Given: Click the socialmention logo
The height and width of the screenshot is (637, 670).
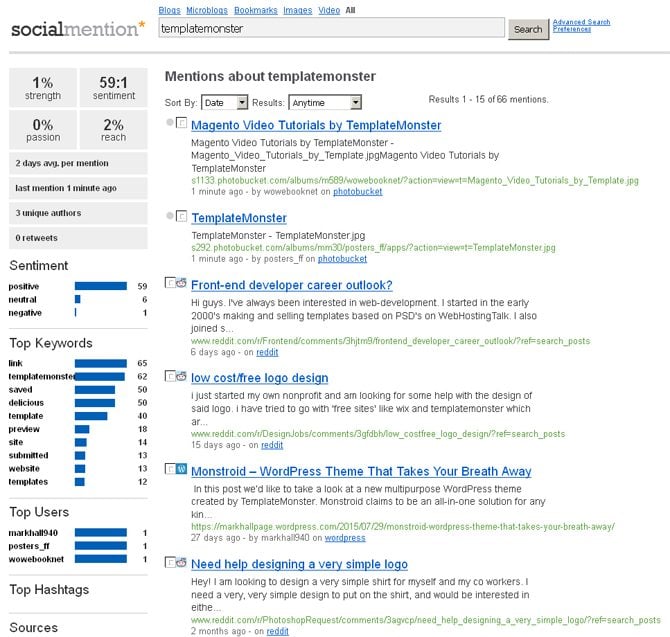Looking at the screenshot, I should 78,28.
